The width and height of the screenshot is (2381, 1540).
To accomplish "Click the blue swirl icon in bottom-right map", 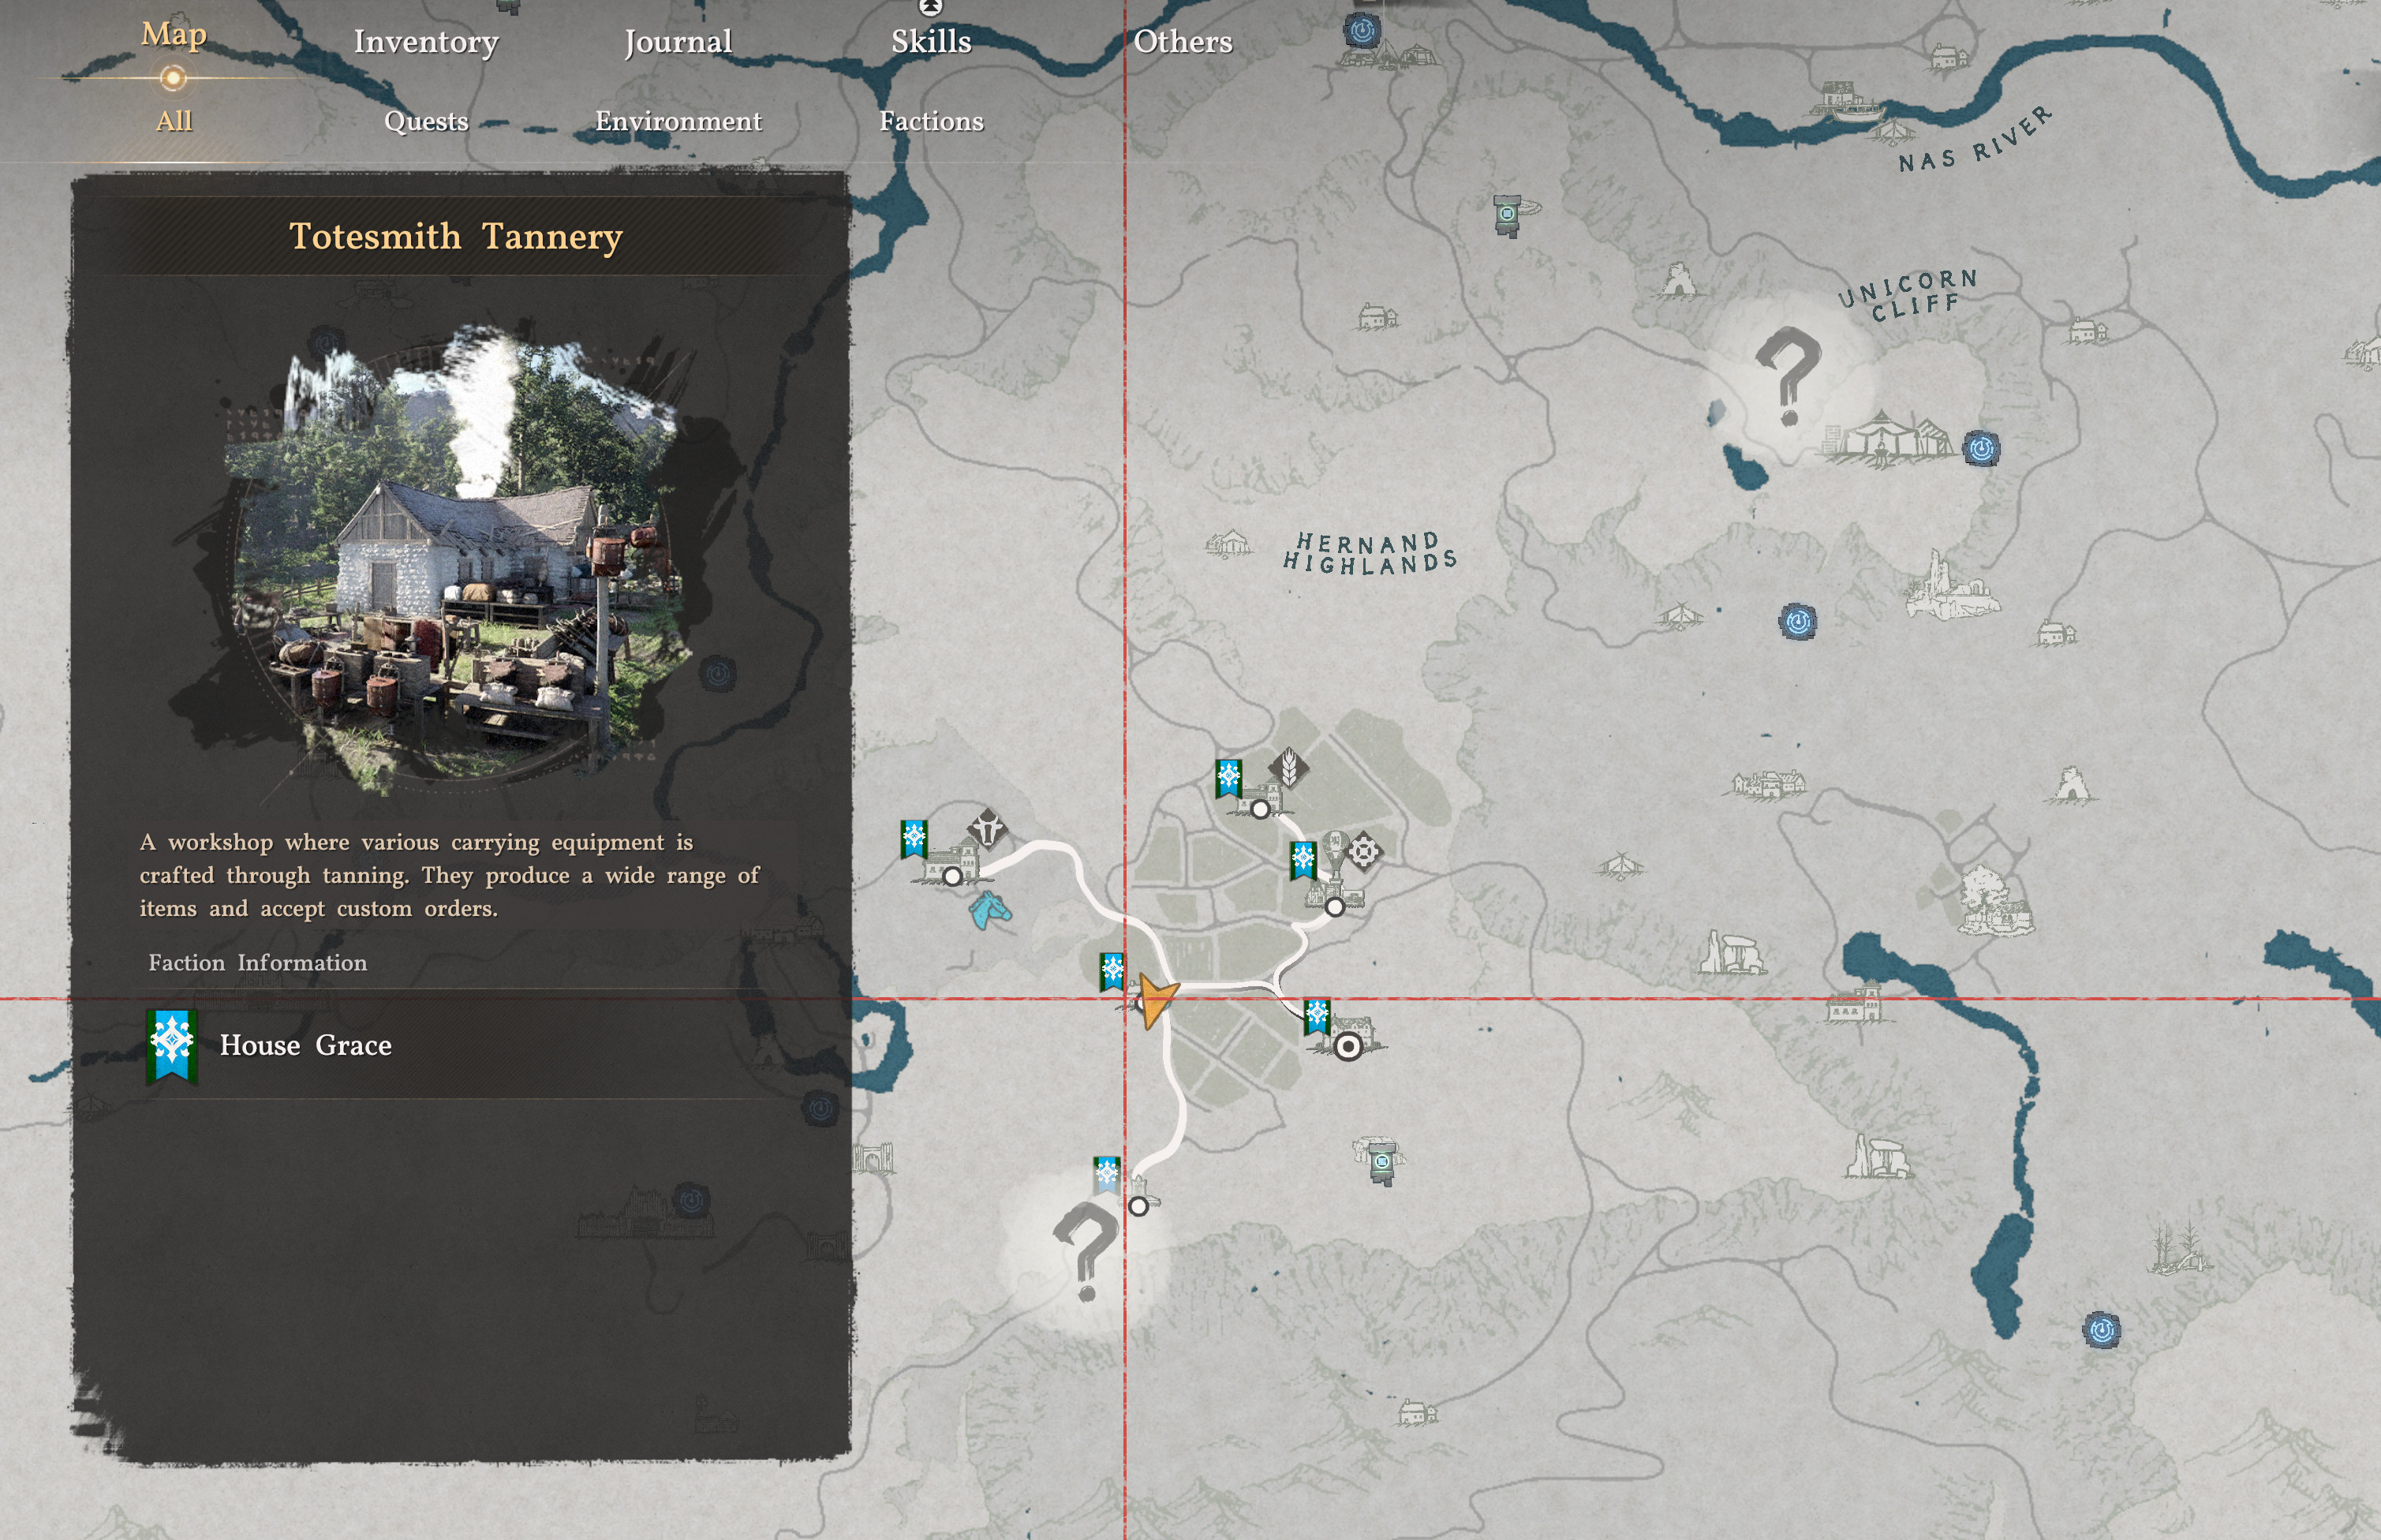I will [2101, 1330].
